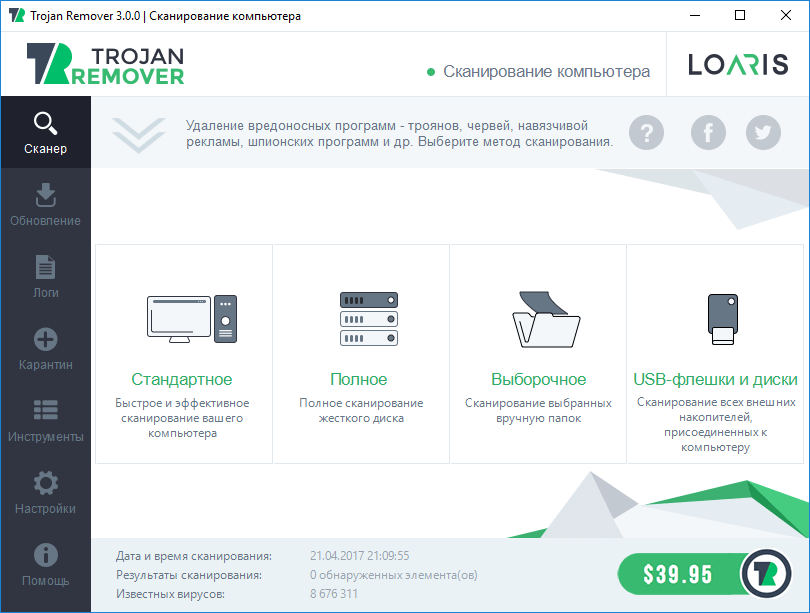Open the Логи document icon

45,267
